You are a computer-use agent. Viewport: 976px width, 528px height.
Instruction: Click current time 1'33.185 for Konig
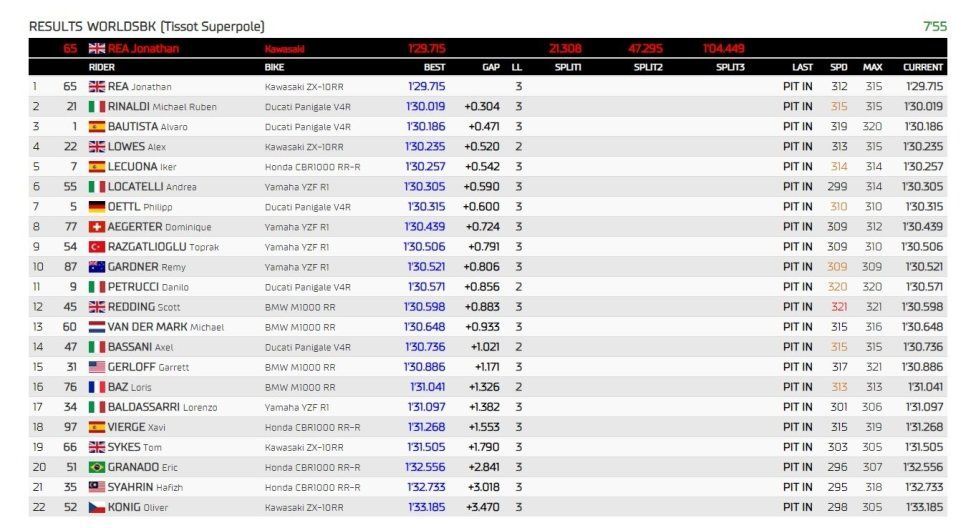coord(924,507)
